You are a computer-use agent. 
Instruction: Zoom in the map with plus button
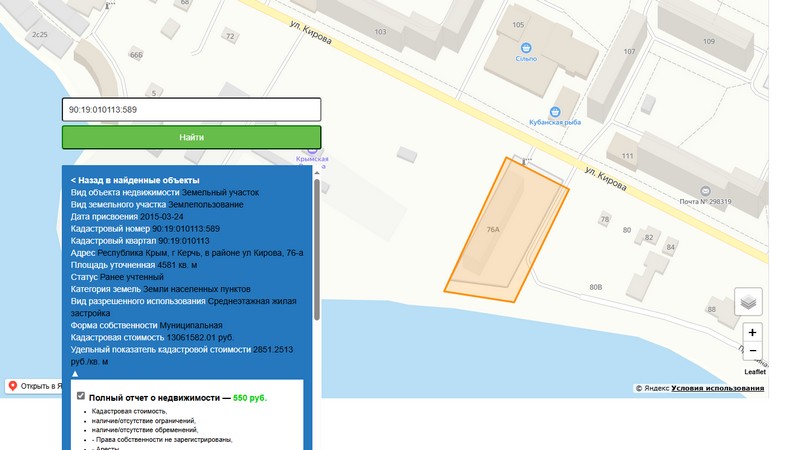coord(752,332)
